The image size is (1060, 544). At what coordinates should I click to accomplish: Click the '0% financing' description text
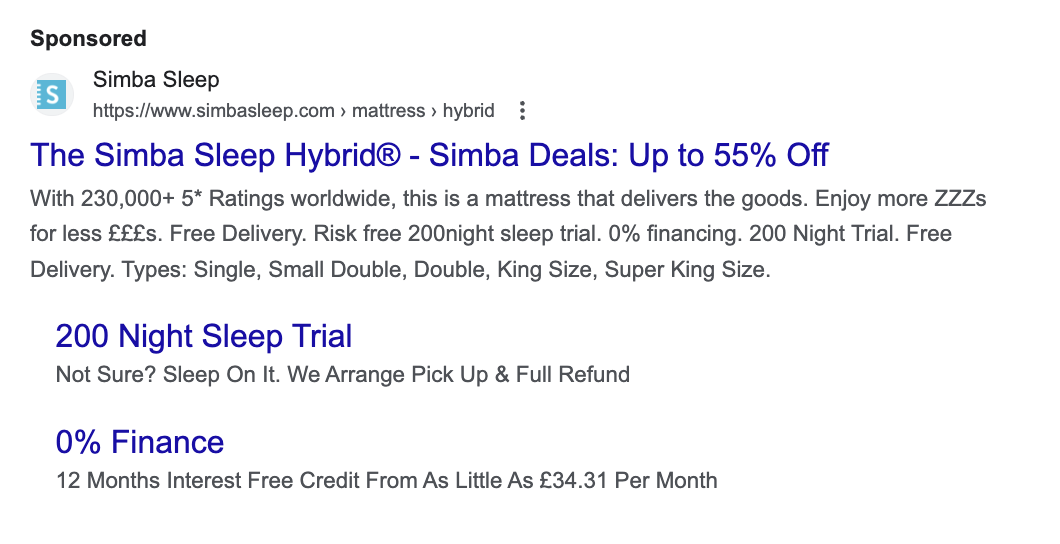pyautogui.click(x=684, y=234)
